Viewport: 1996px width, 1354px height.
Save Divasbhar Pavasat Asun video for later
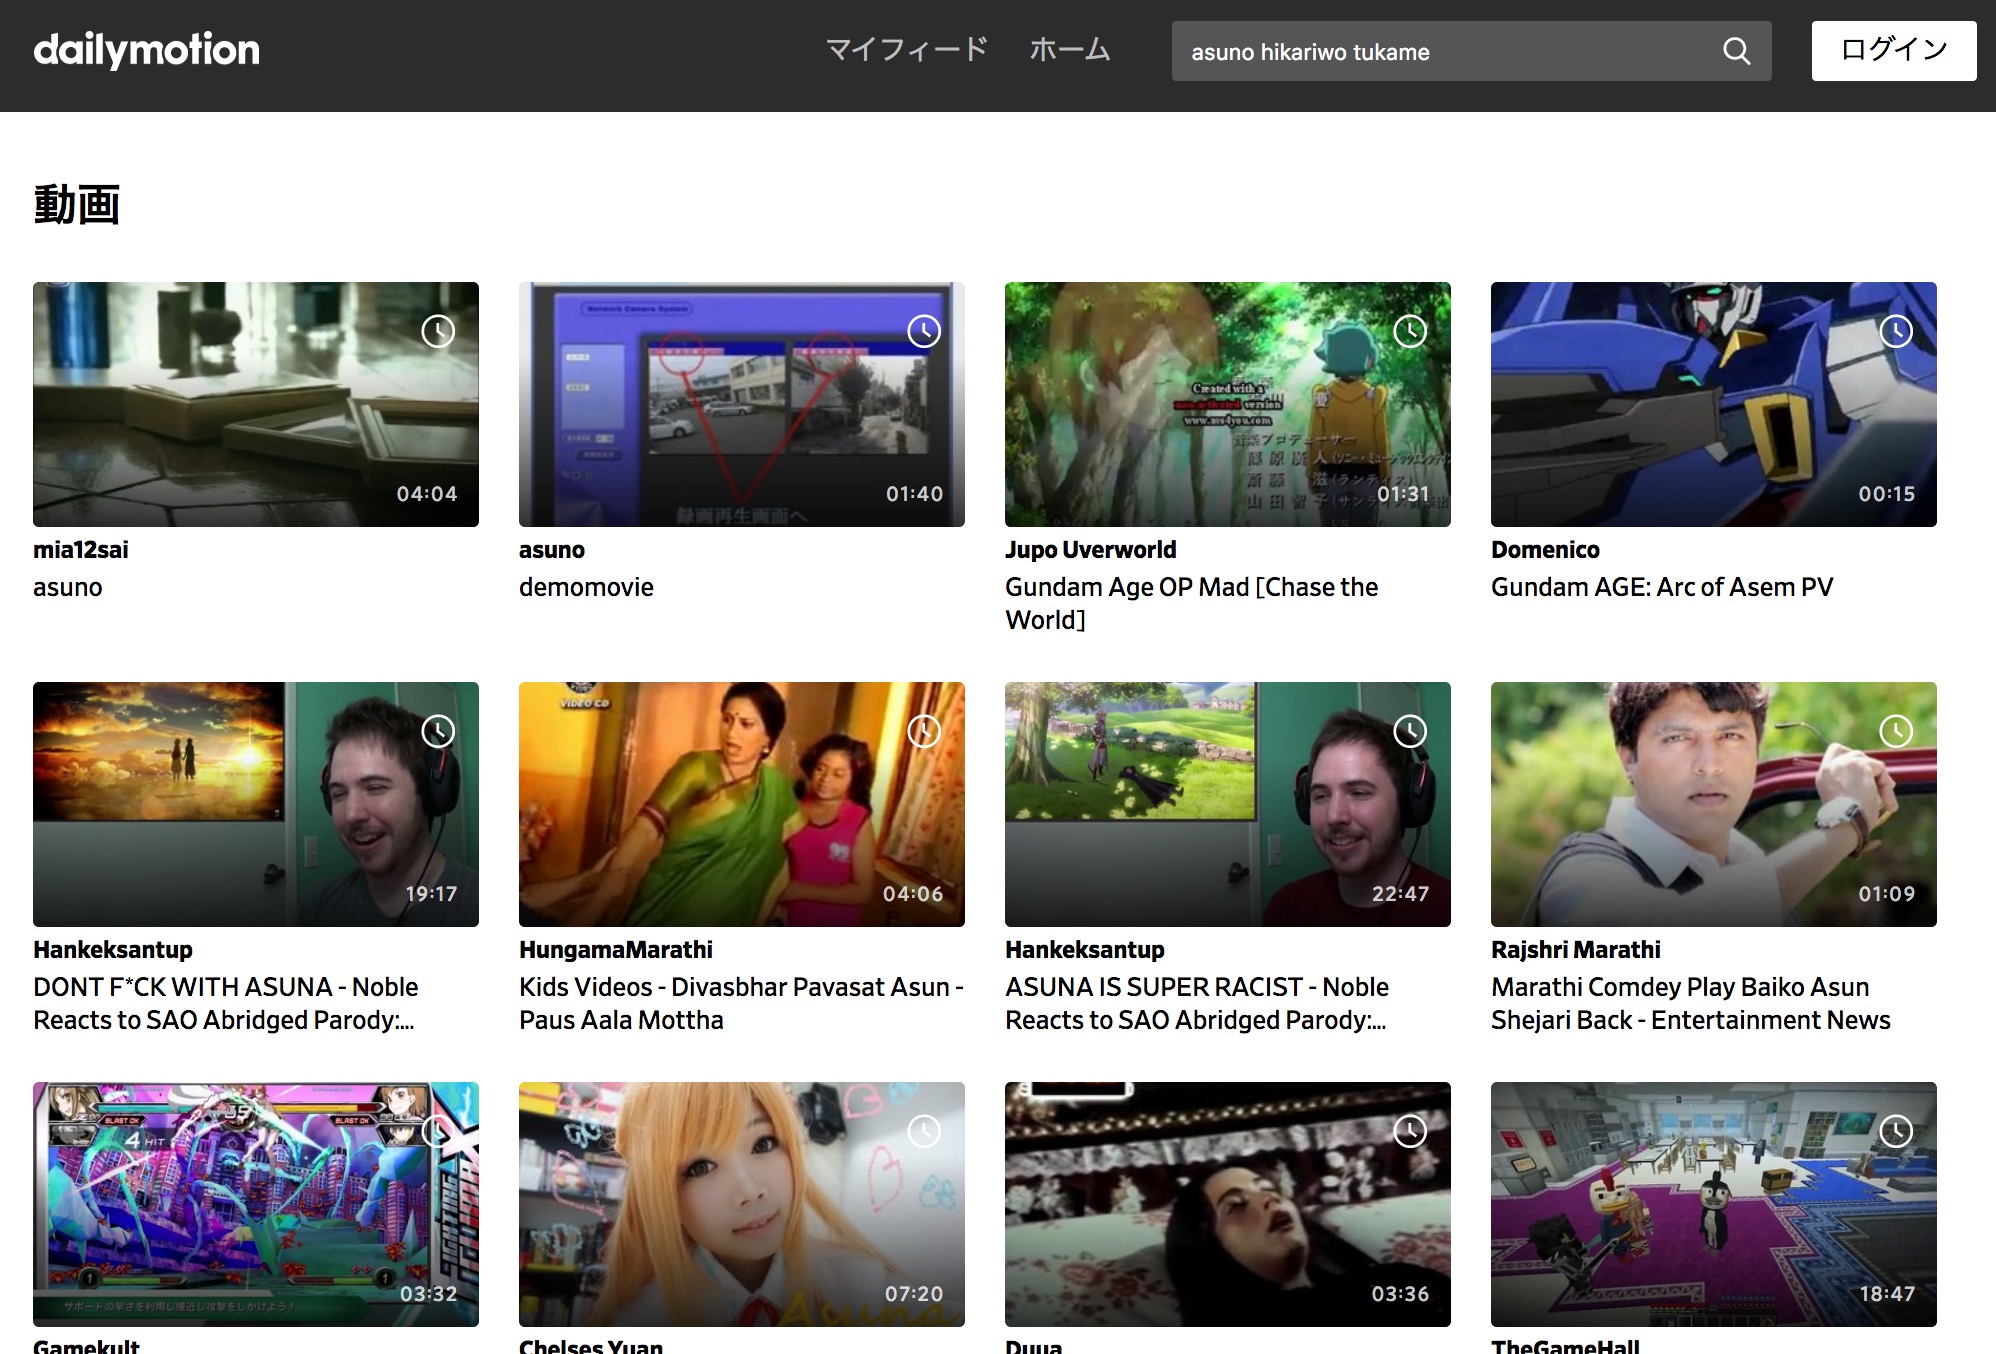(x=924, y=731)
